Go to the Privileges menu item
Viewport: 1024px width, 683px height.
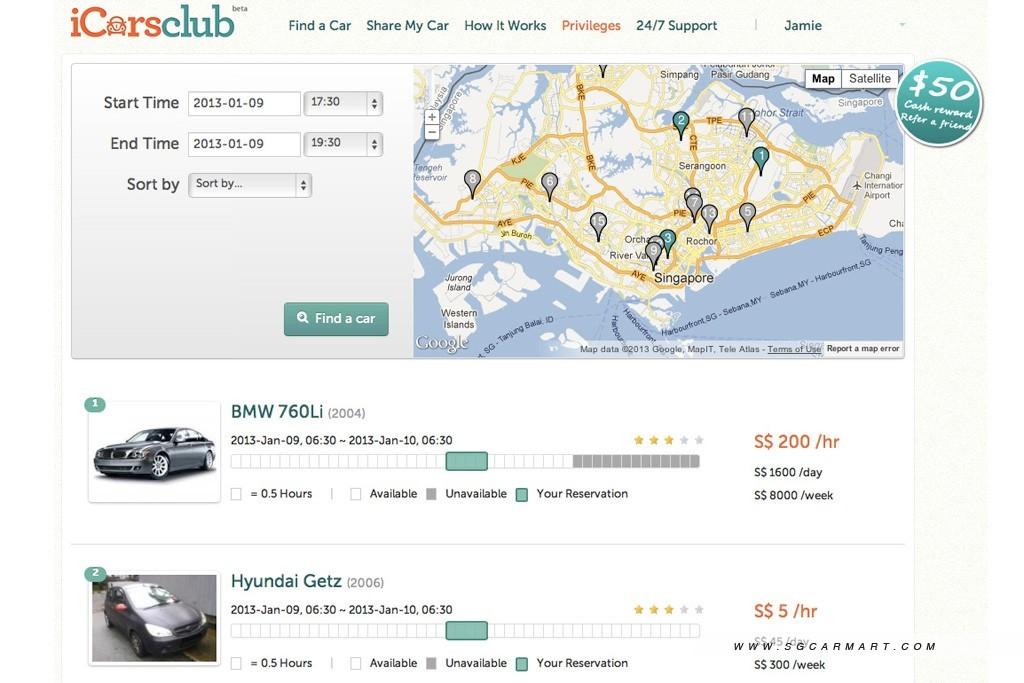591,25
